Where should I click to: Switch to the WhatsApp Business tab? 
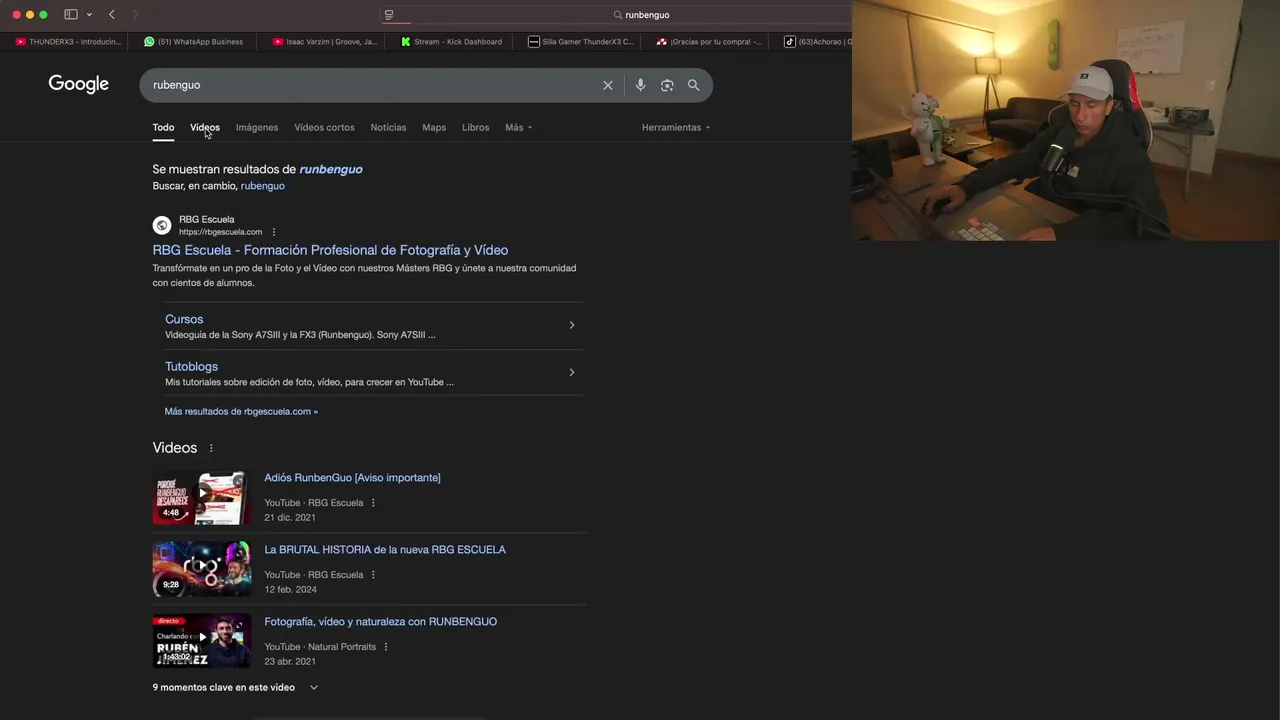click(194, 42)
